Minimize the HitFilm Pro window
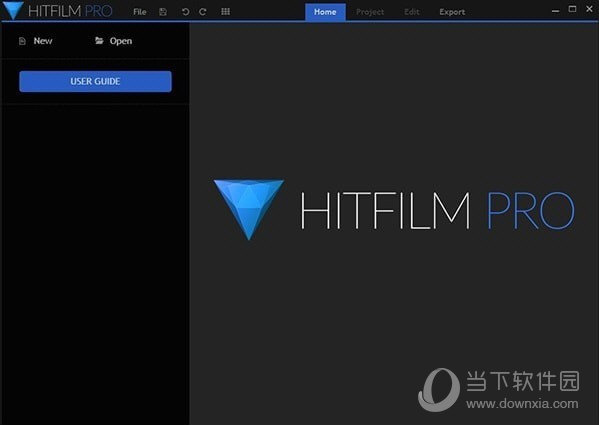 pyautogui.click(x=555, y=11)
